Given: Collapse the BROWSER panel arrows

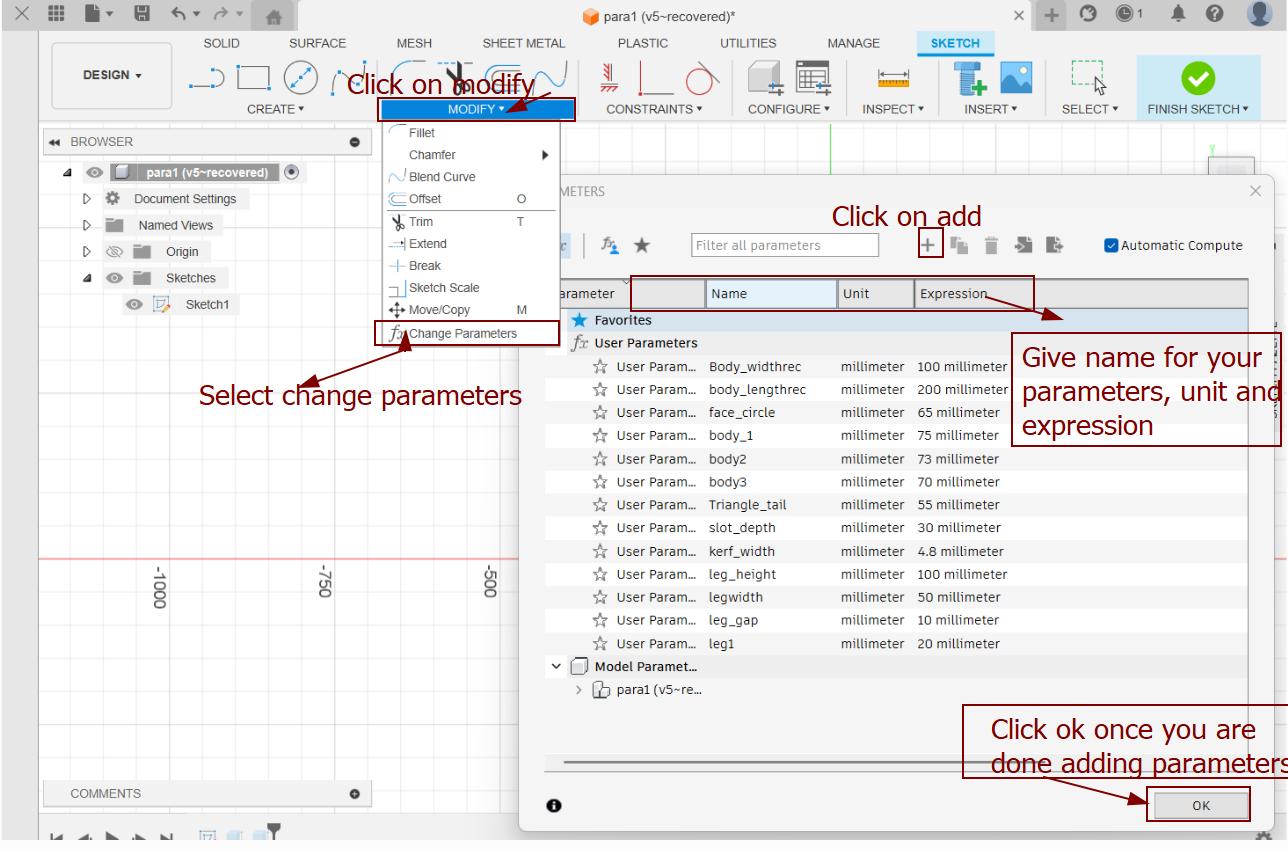Looking at the screenshot, I should pyautogui.click(x=54, y=142).
